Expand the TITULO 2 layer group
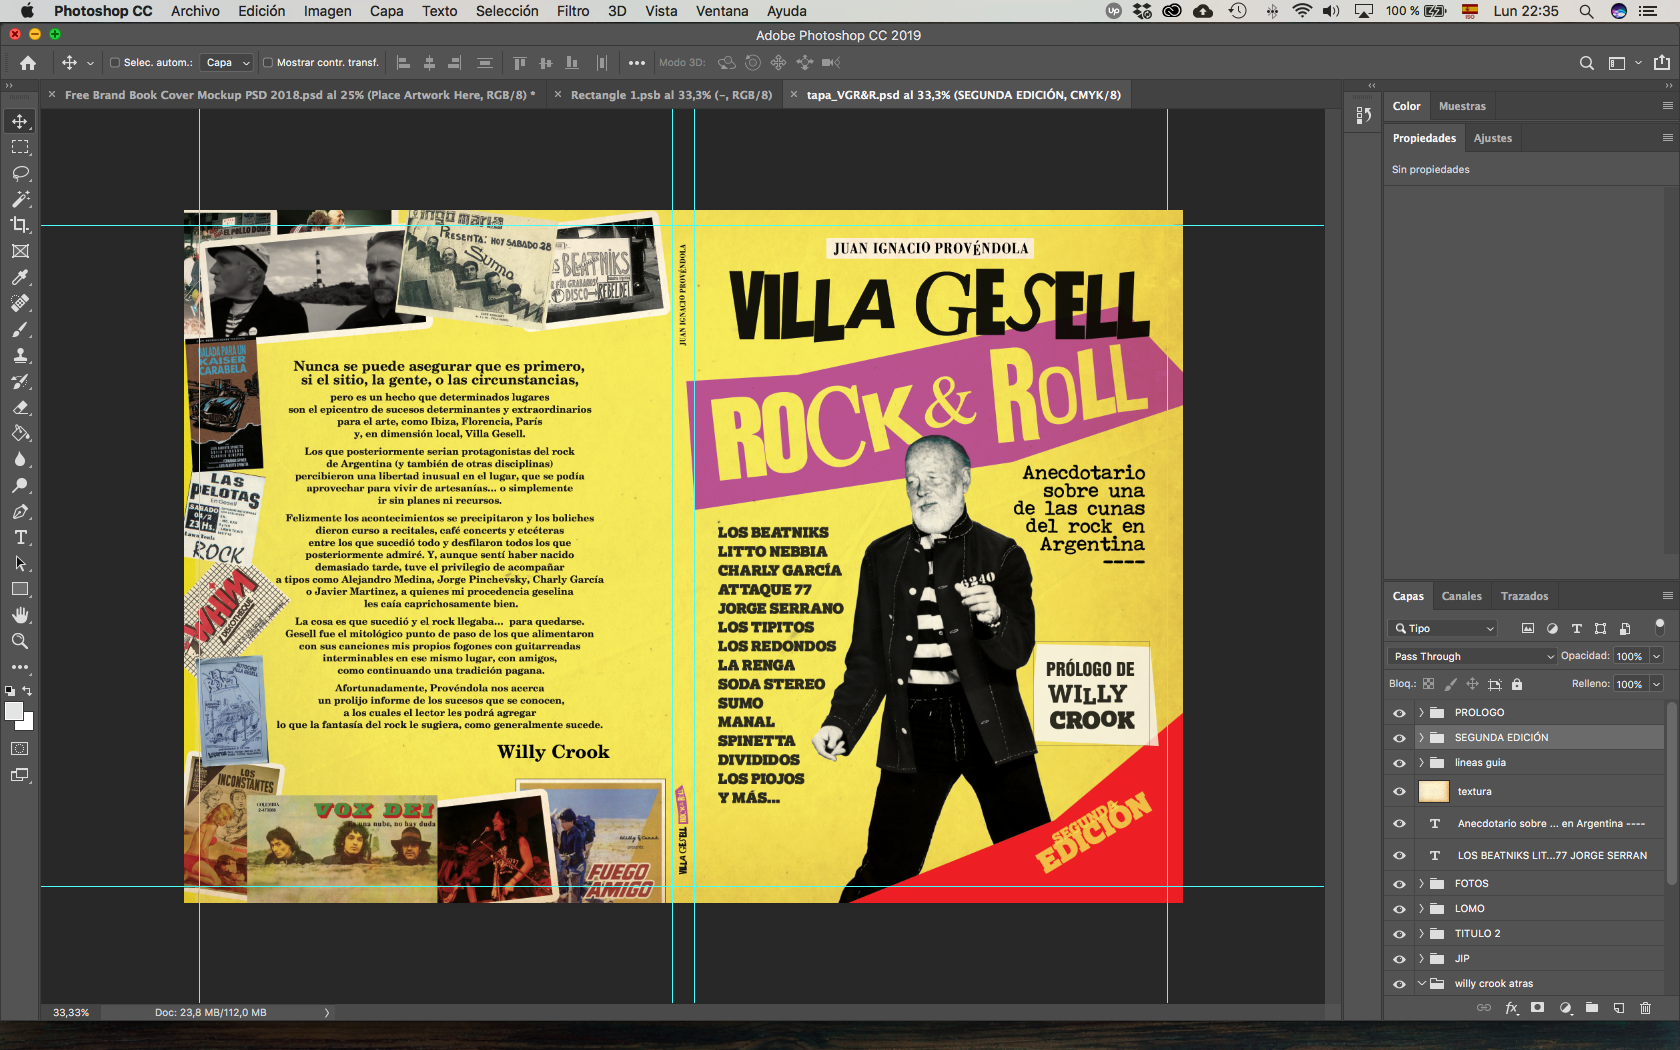This screenshot has width=1680, height=1050. (1421, 934)
